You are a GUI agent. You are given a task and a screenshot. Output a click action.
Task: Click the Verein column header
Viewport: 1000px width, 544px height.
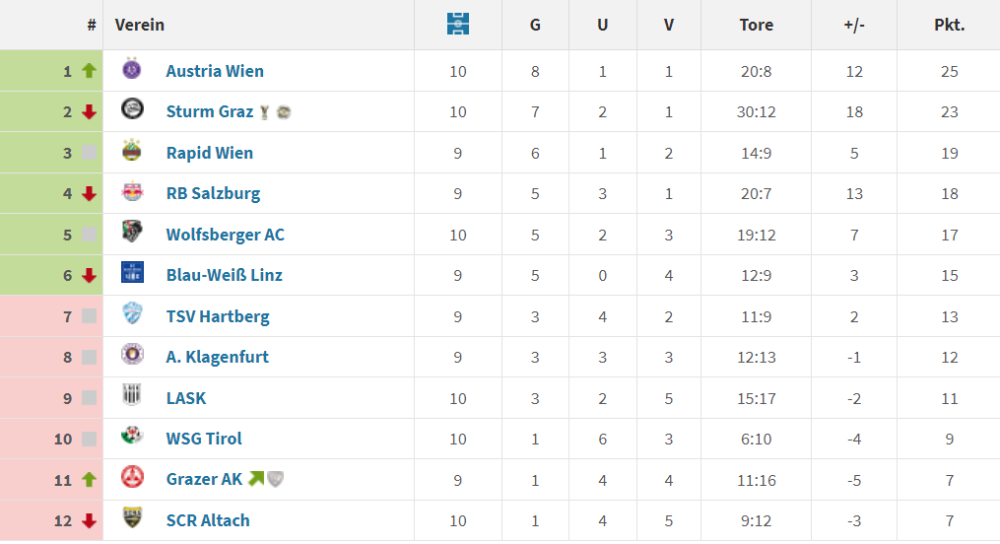140,25
